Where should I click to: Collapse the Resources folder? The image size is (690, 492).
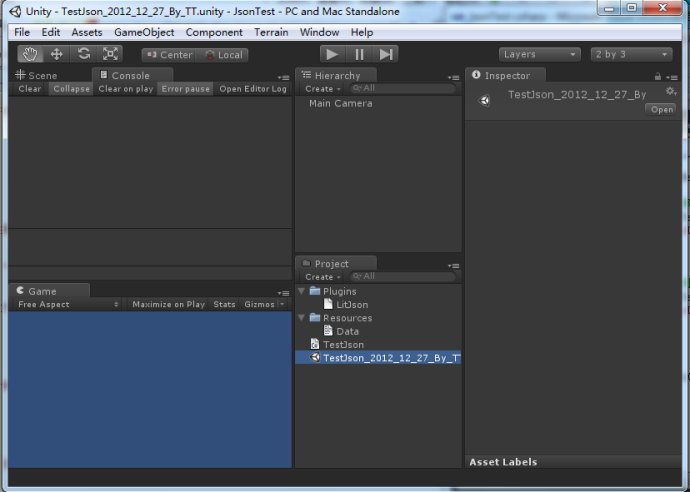pos(302,317)
